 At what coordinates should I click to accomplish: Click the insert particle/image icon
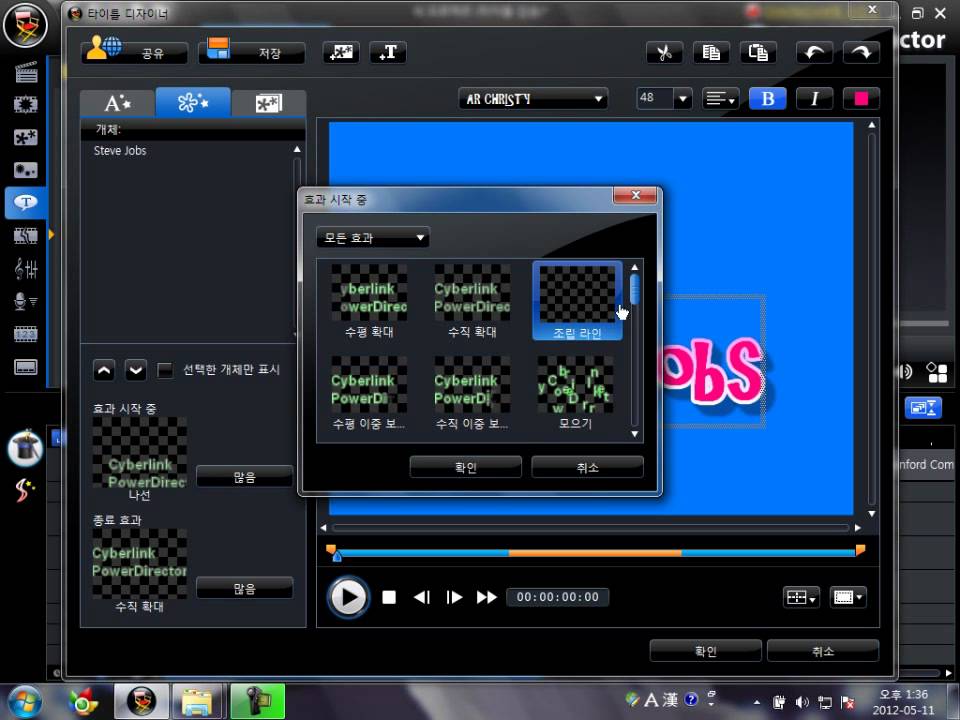point(341,53)
